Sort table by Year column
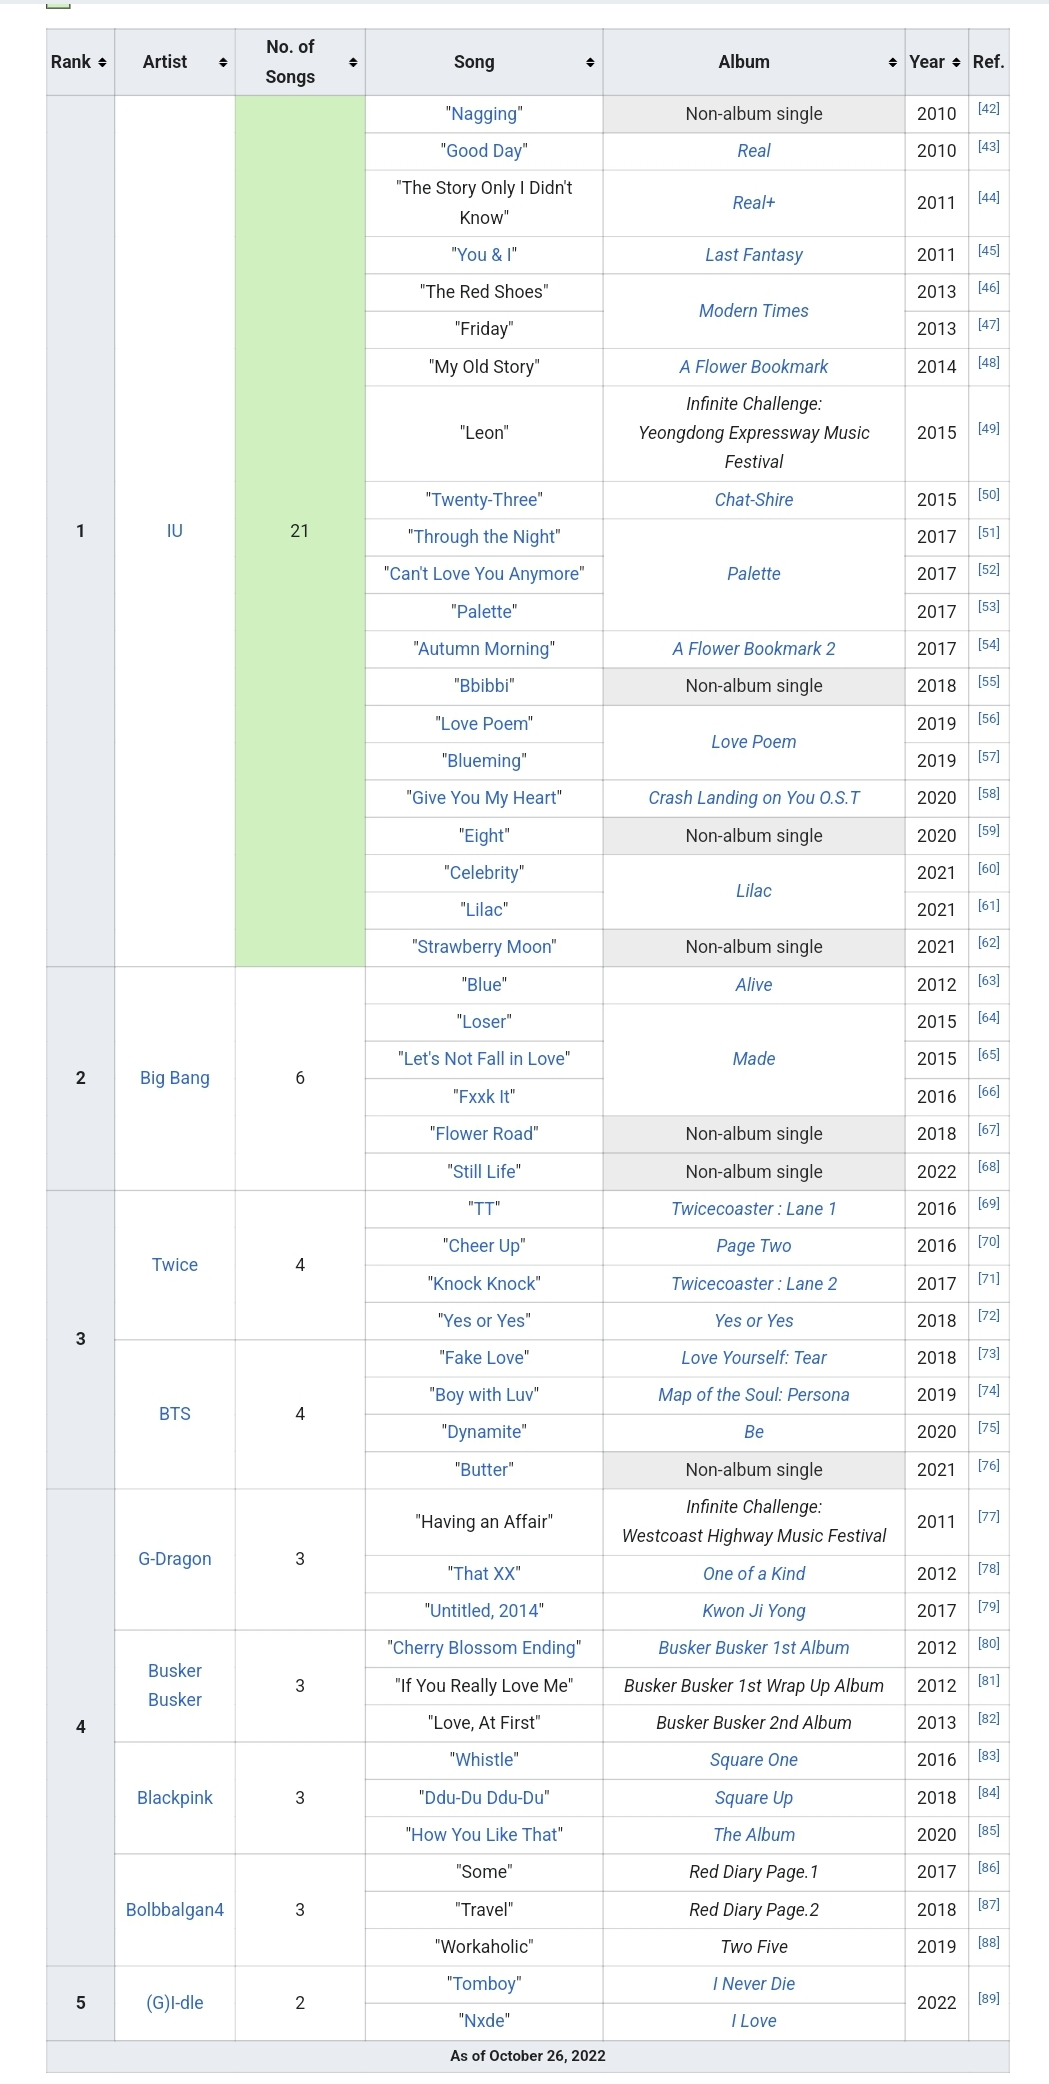Screen dimensions: 1049x2084 pos(956,63)
